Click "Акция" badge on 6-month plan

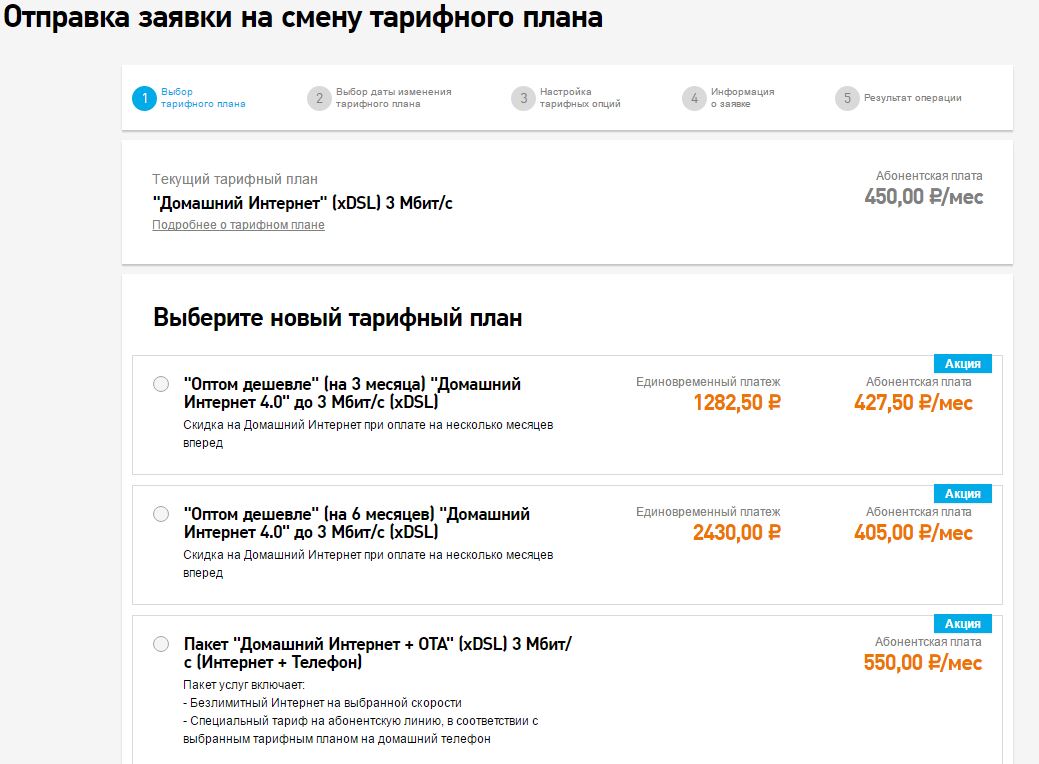point(962,494)
